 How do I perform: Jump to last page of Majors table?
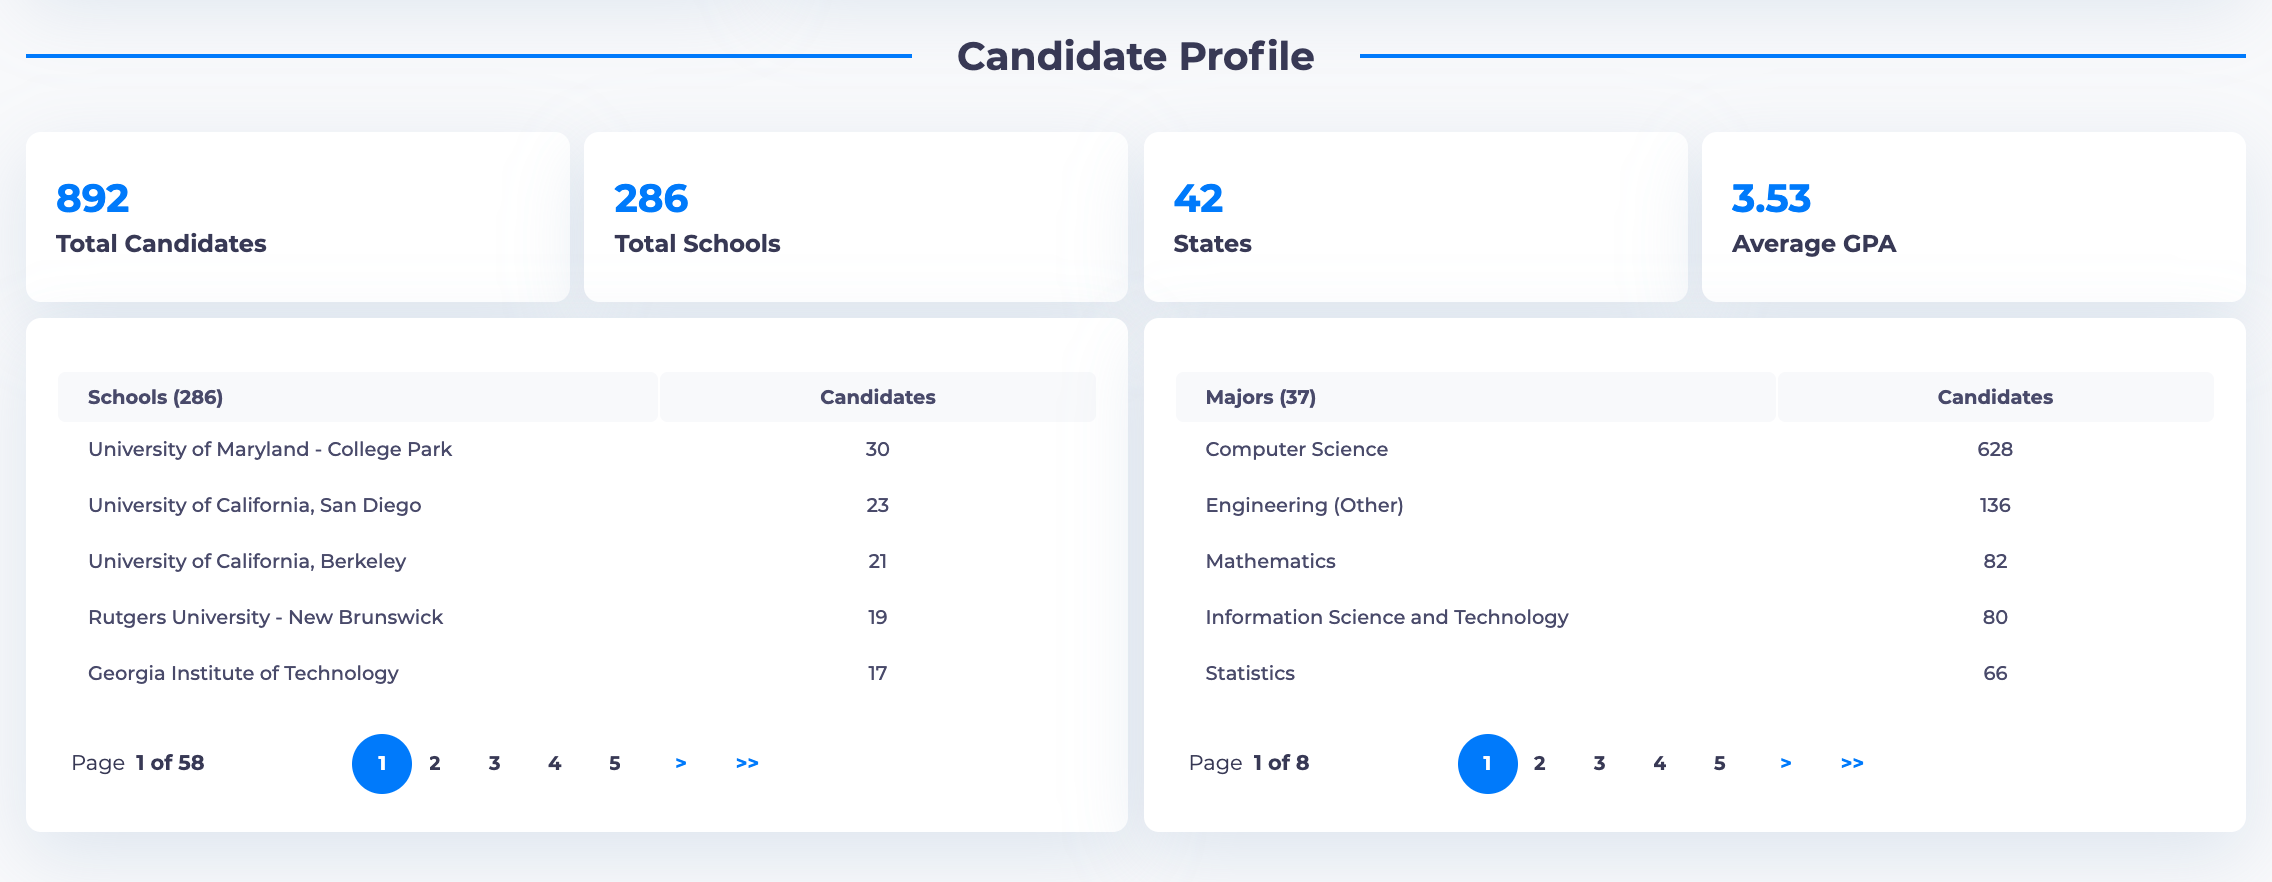pos(1852,763)
